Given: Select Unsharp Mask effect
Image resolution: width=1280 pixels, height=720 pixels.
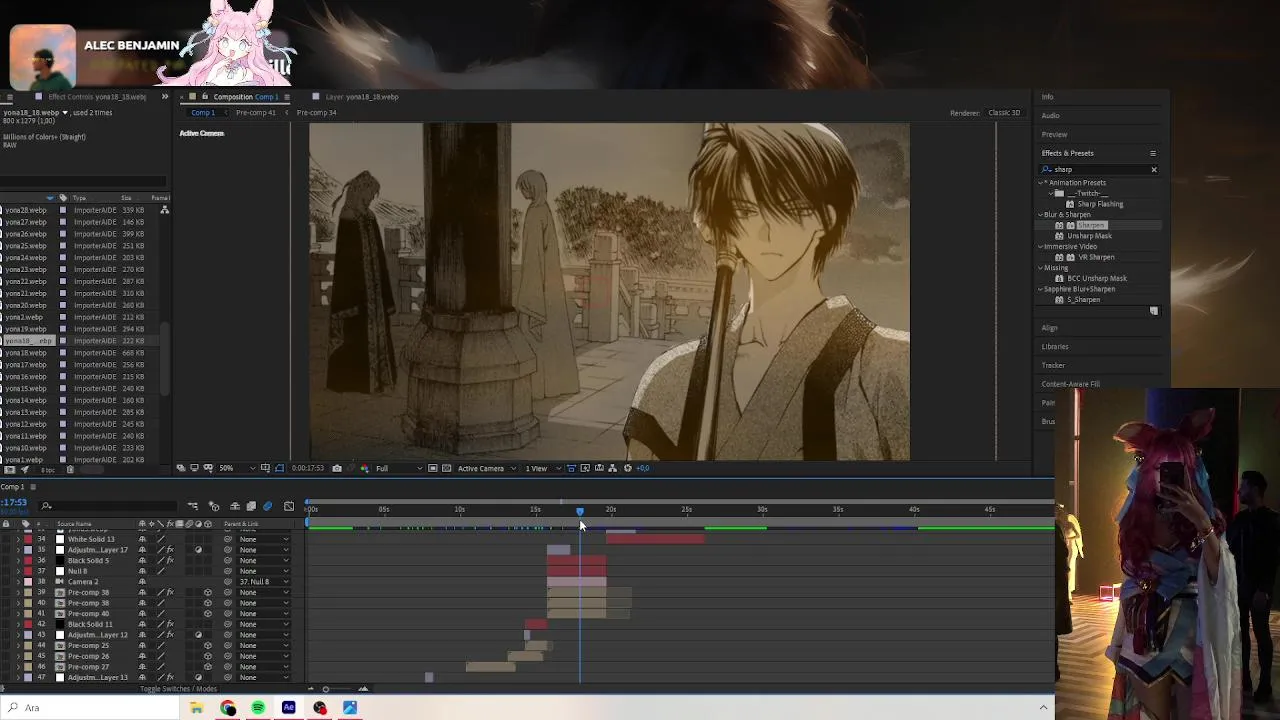Looking at the screenshot, I should [1089, 236].
